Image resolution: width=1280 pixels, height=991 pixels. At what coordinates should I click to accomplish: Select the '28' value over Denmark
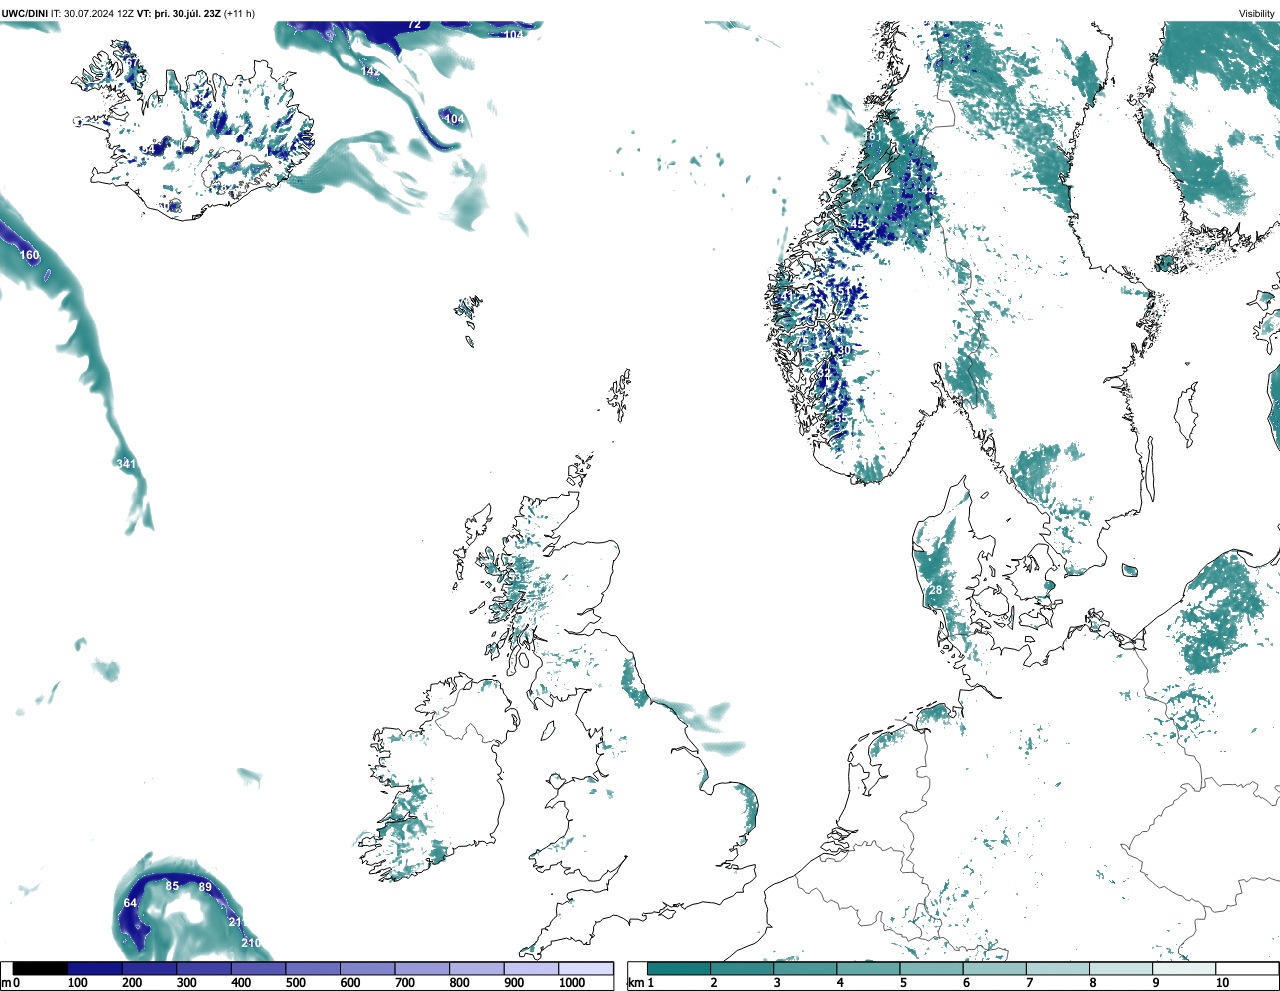[x=936, y=590]
